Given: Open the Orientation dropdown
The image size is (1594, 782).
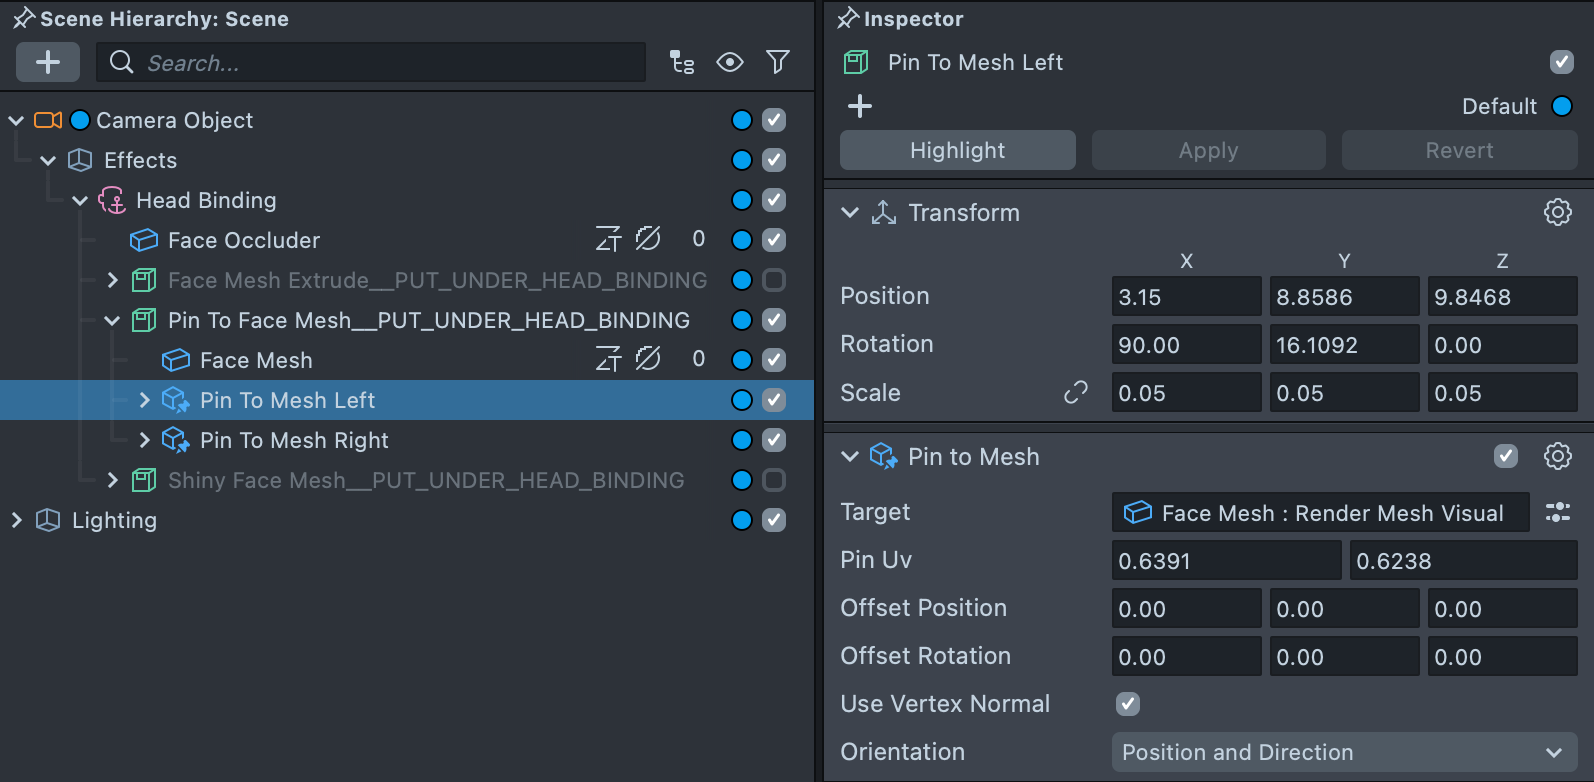Looking at the screenshot, I should (1343, 752).
